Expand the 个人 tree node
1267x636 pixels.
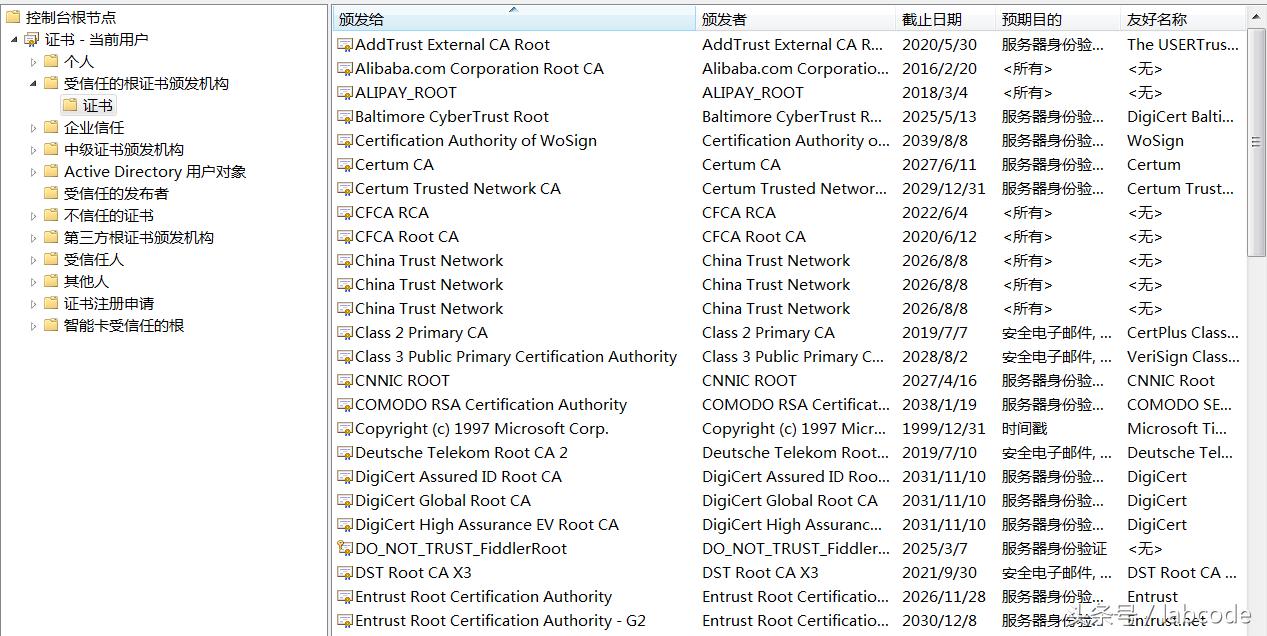(33, 62)
